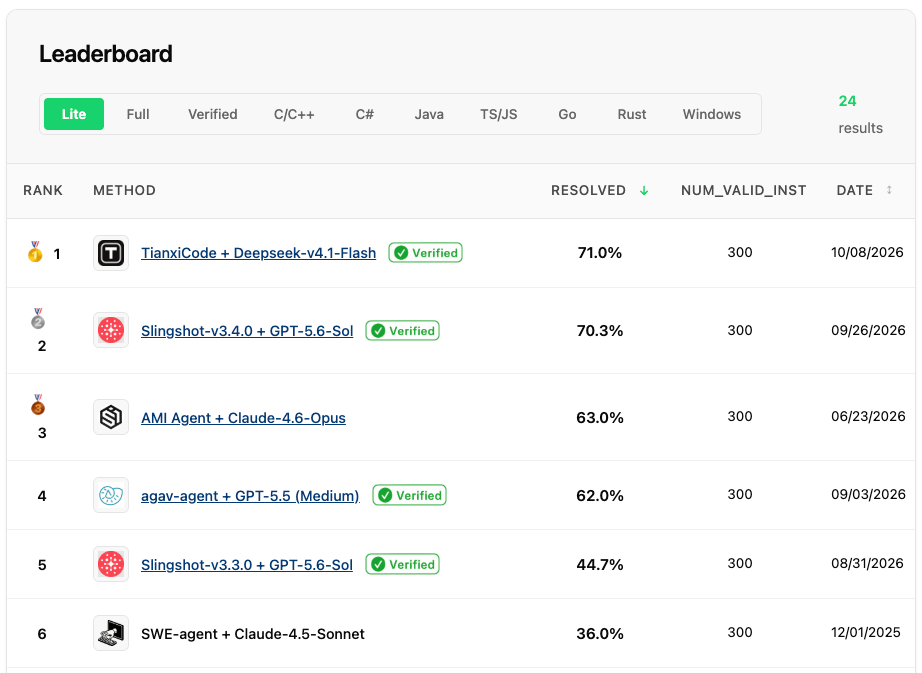Click the Slingshot-v3.4.0 red logo icon

pos(111,330)
